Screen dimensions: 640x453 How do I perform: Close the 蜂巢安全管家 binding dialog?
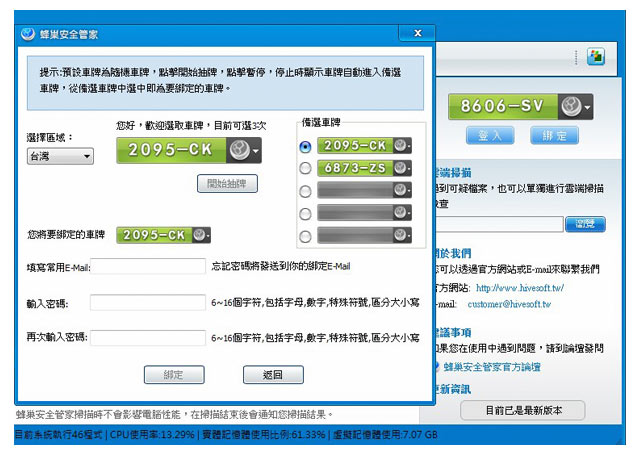(x=417, y=33)
